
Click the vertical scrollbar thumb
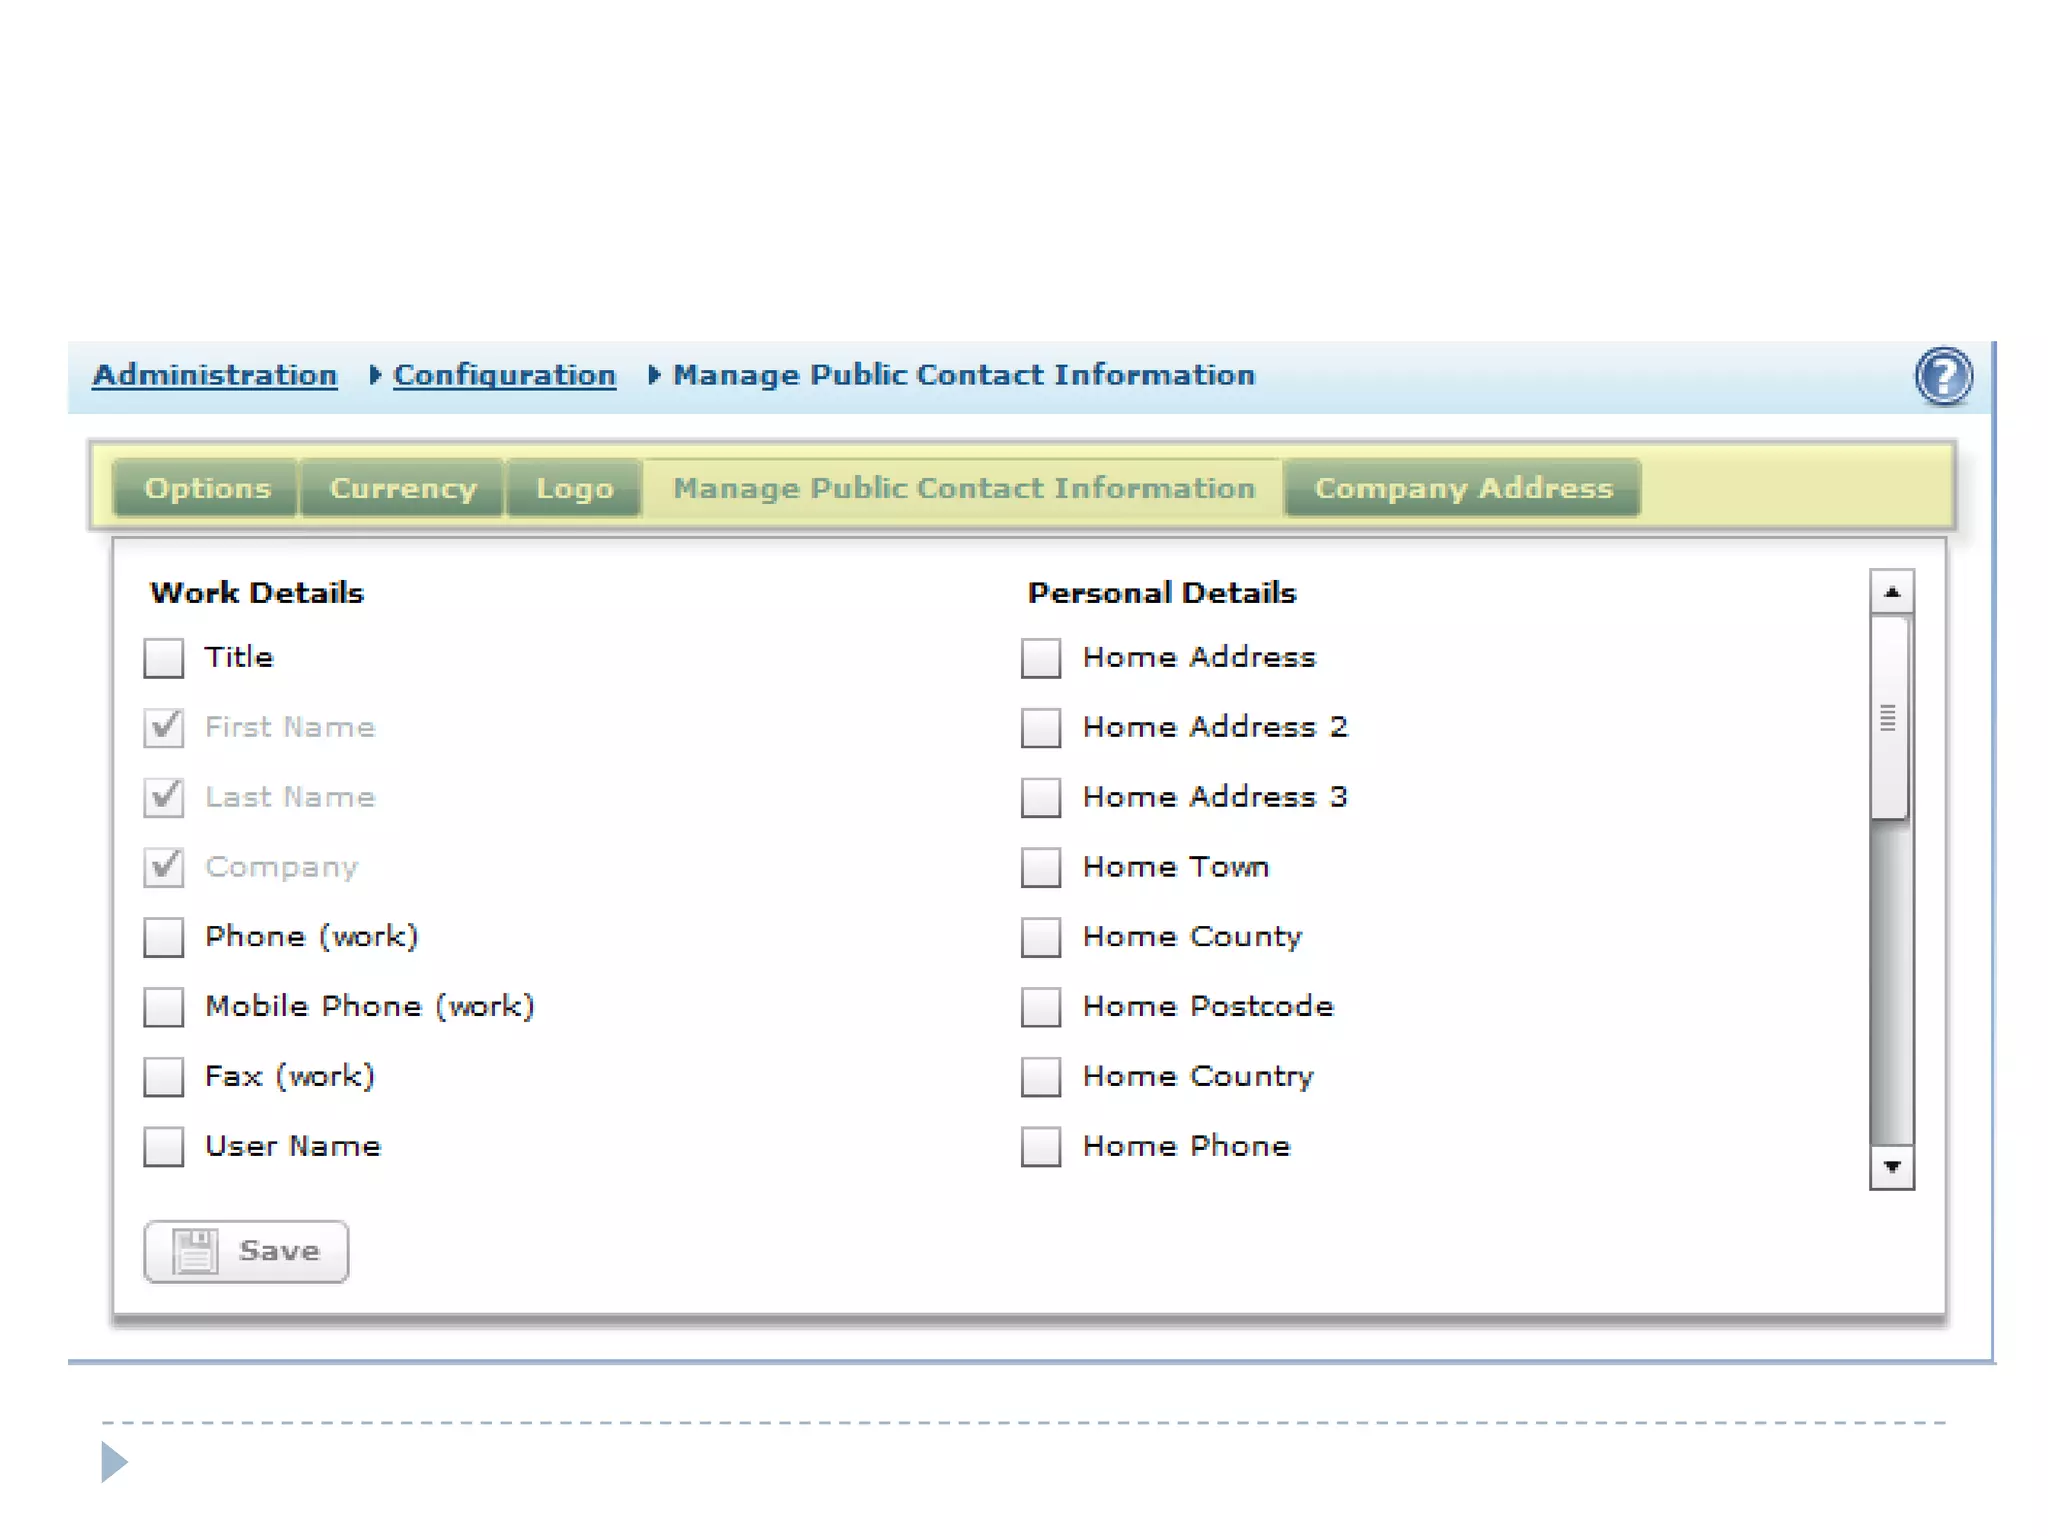click(1889, 718)
